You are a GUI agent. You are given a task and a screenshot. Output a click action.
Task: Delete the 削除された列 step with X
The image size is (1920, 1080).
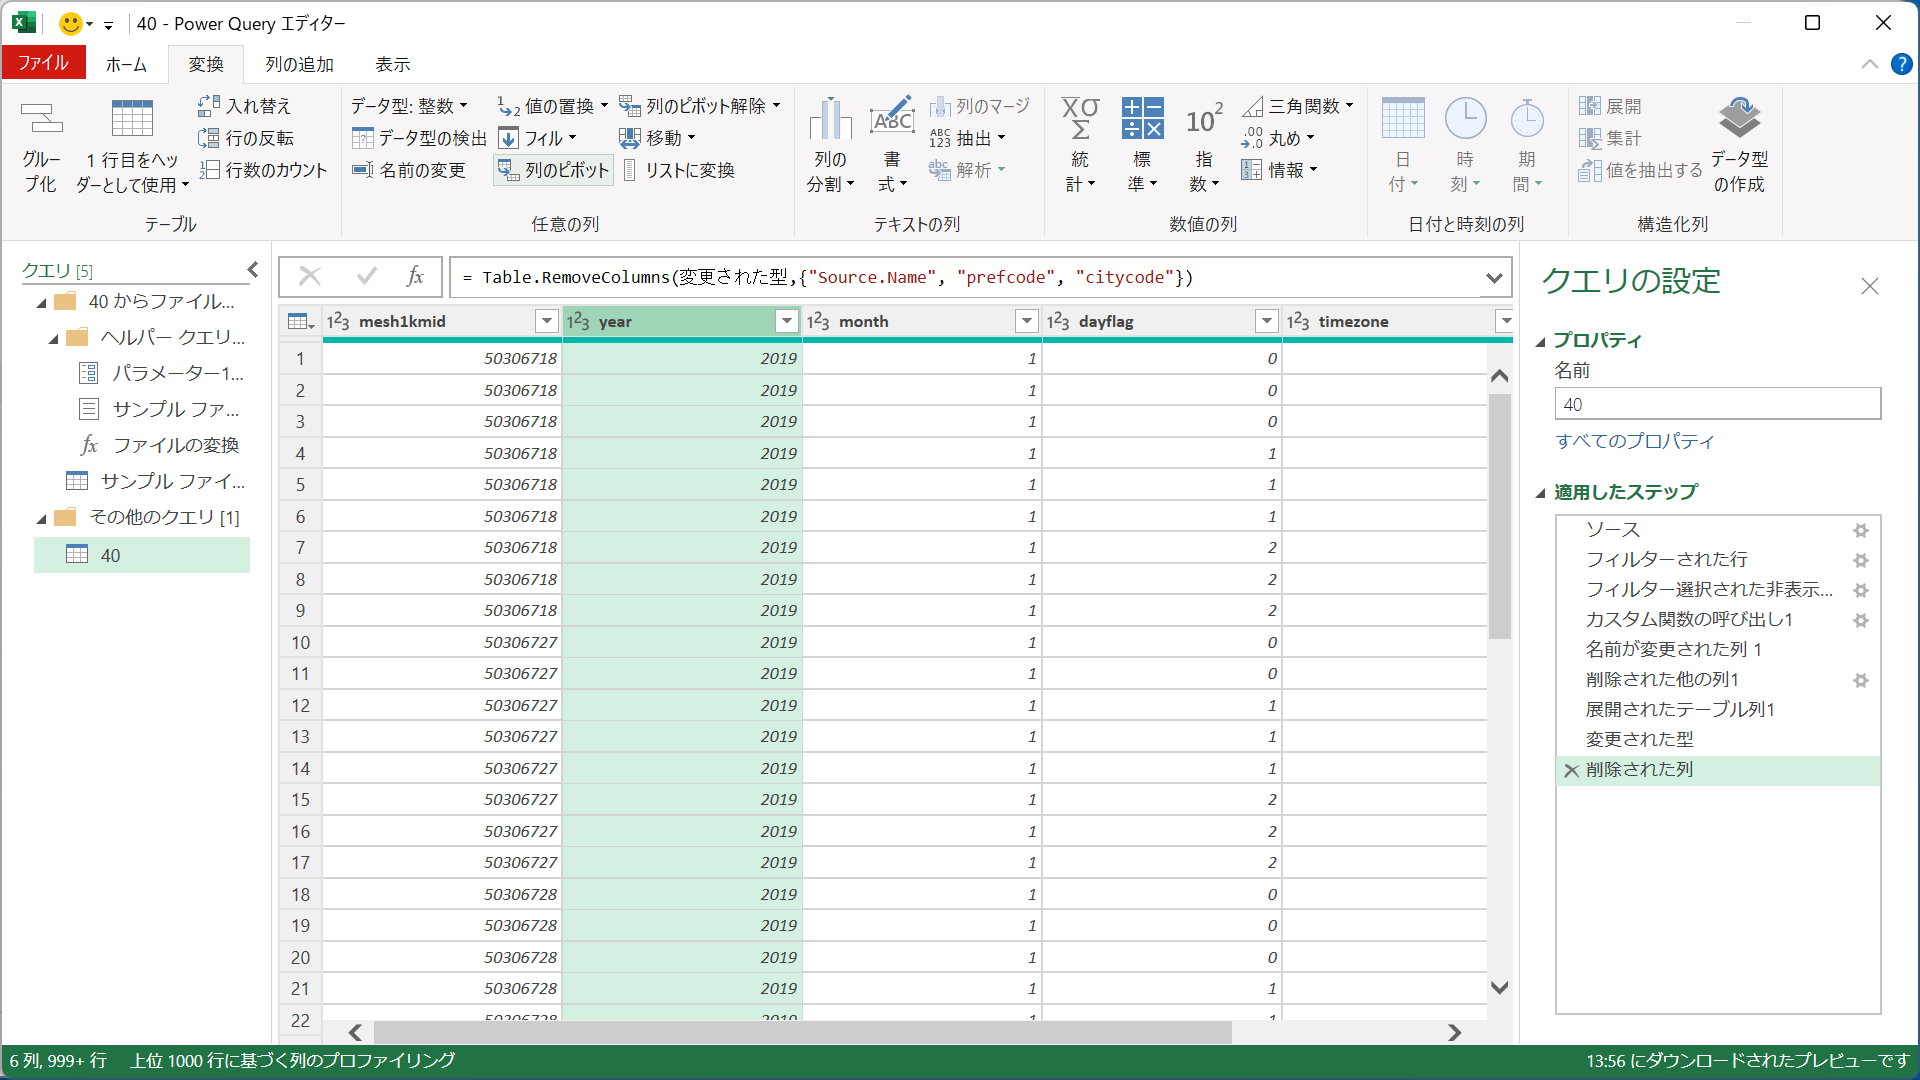(1571, 770)
